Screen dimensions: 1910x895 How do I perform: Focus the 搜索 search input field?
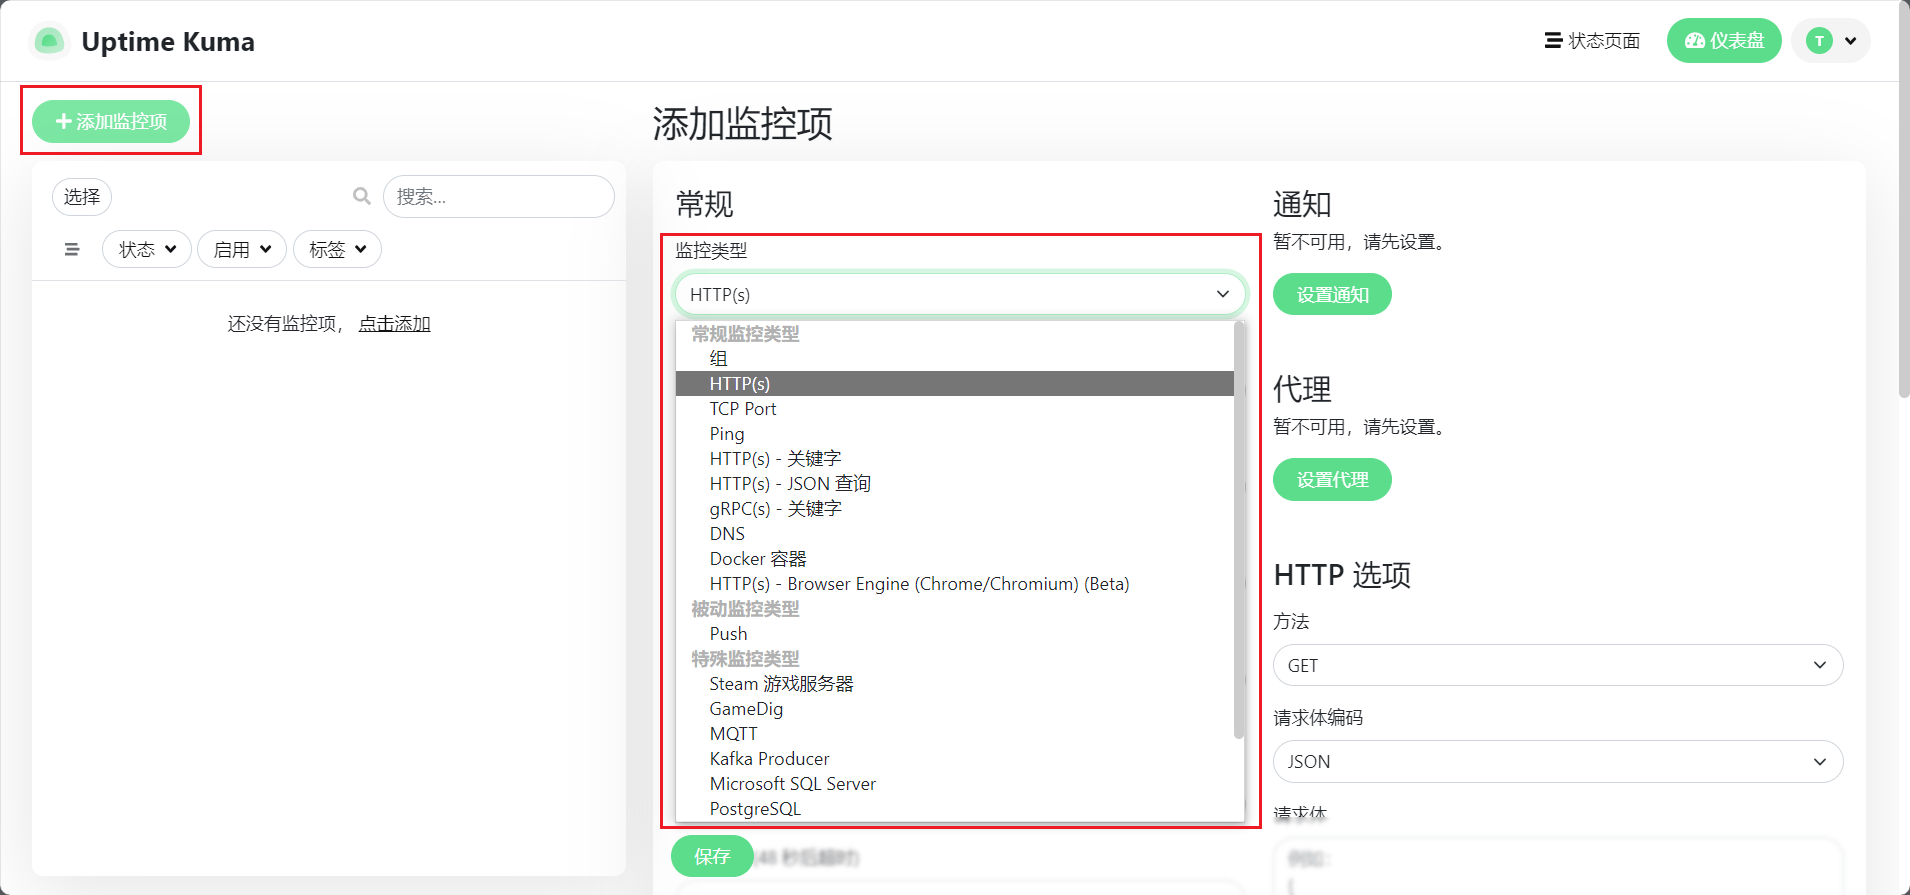[498, 197]
